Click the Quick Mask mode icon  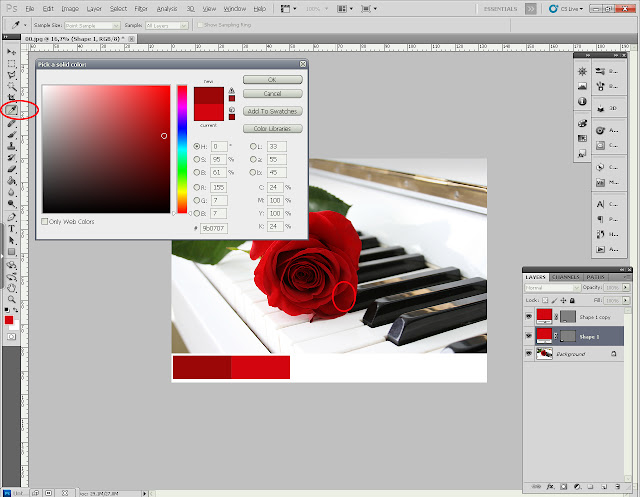point(11,337)
